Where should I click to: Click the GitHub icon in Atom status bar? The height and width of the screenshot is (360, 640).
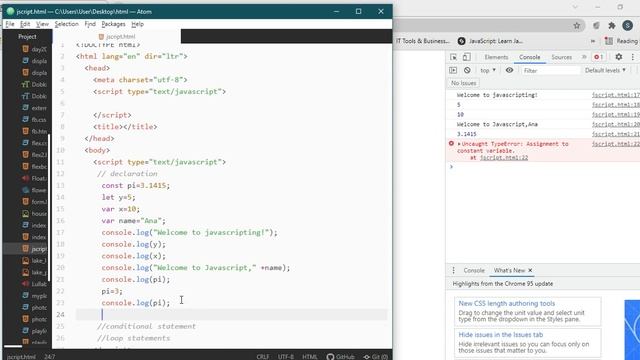330,357
